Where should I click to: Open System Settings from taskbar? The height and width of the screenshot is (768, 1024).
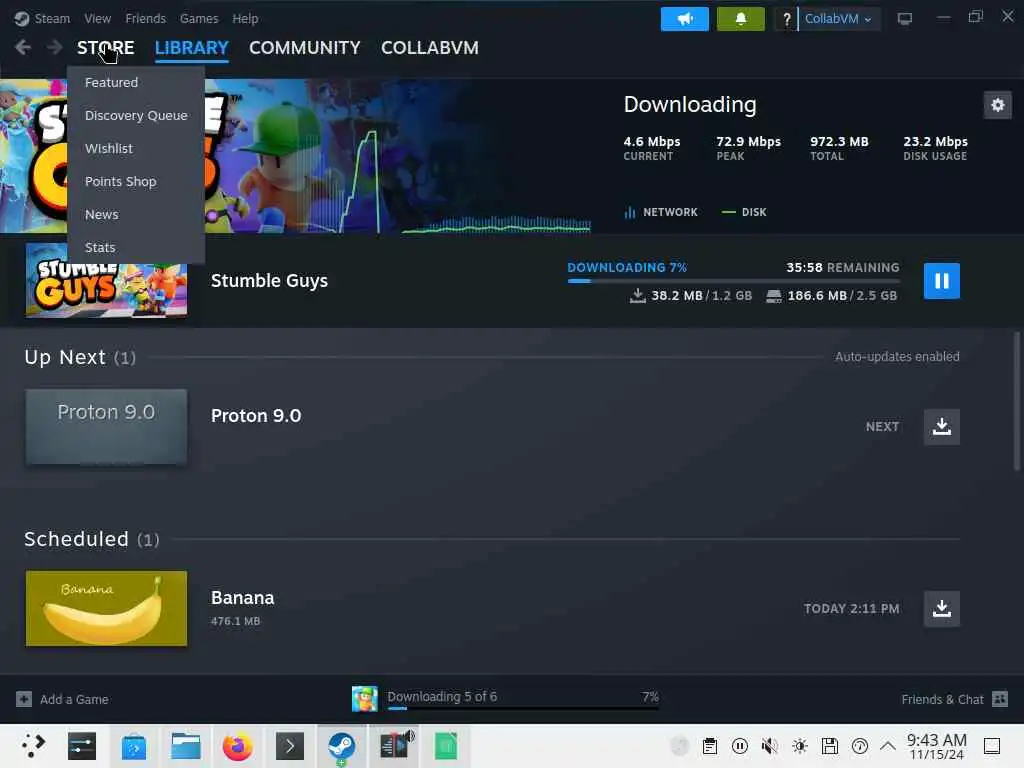(x=82, y=746)
